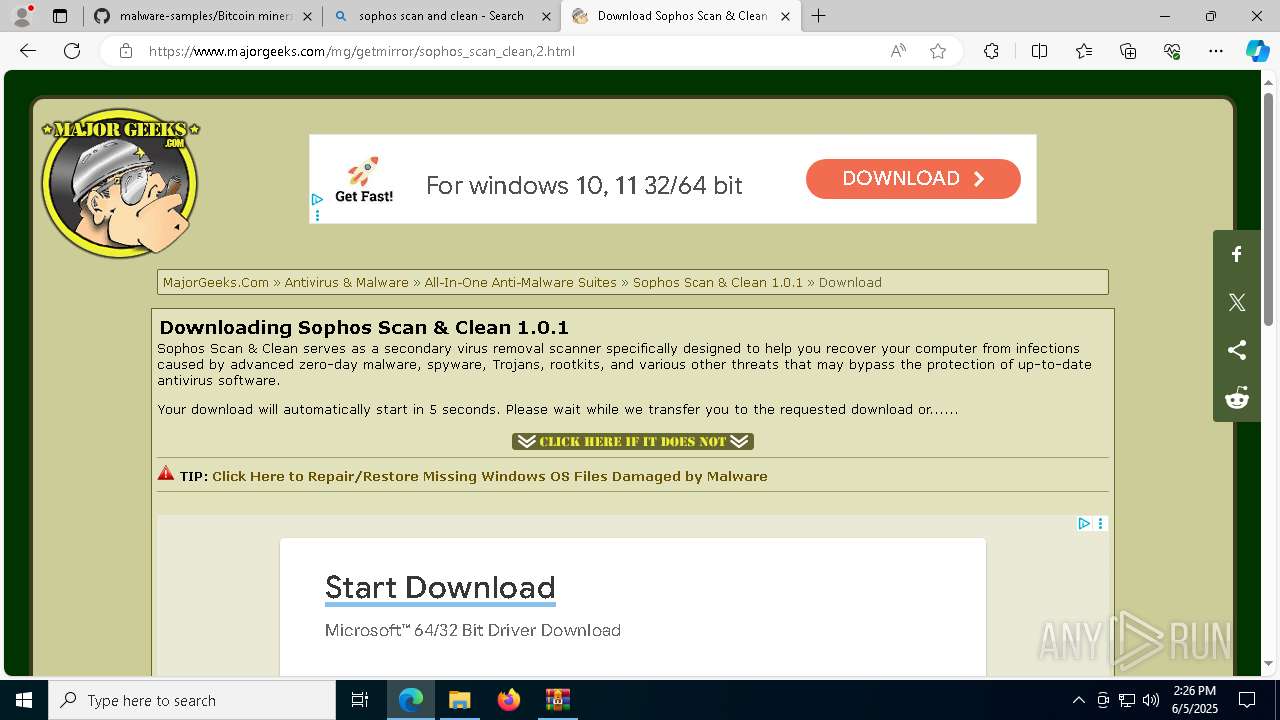Open the Collections icon

[x=1128, y=51]
